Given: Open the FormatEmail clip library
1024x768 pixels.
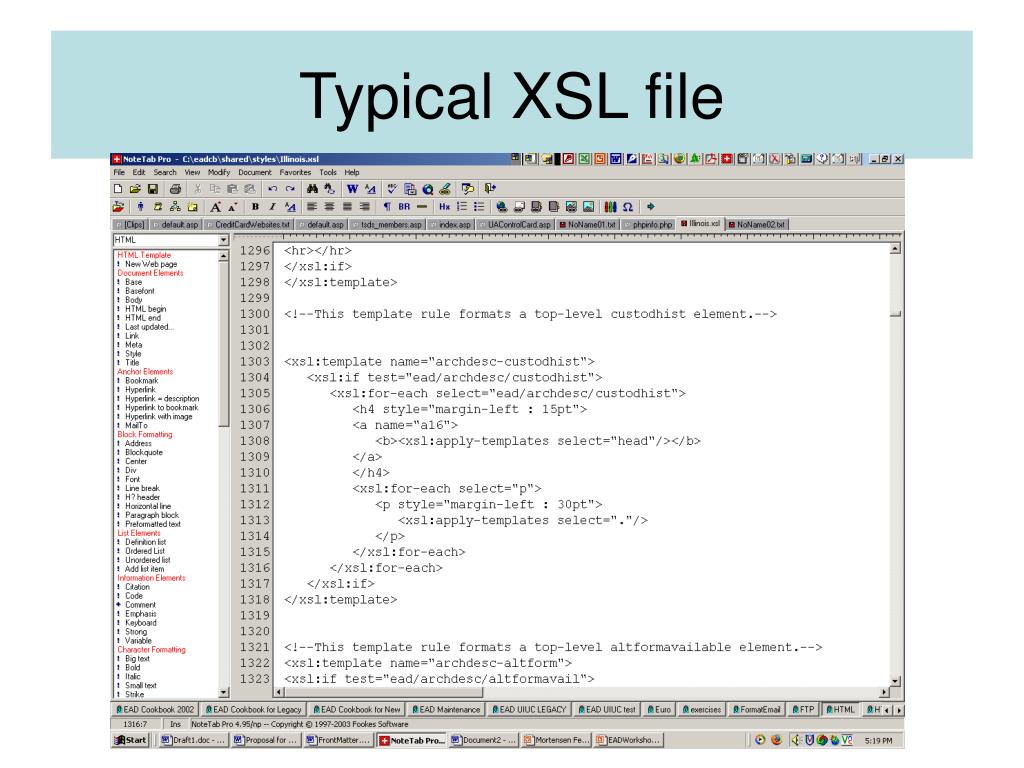Looking at the screenshot, I should (x=756, y=710).
